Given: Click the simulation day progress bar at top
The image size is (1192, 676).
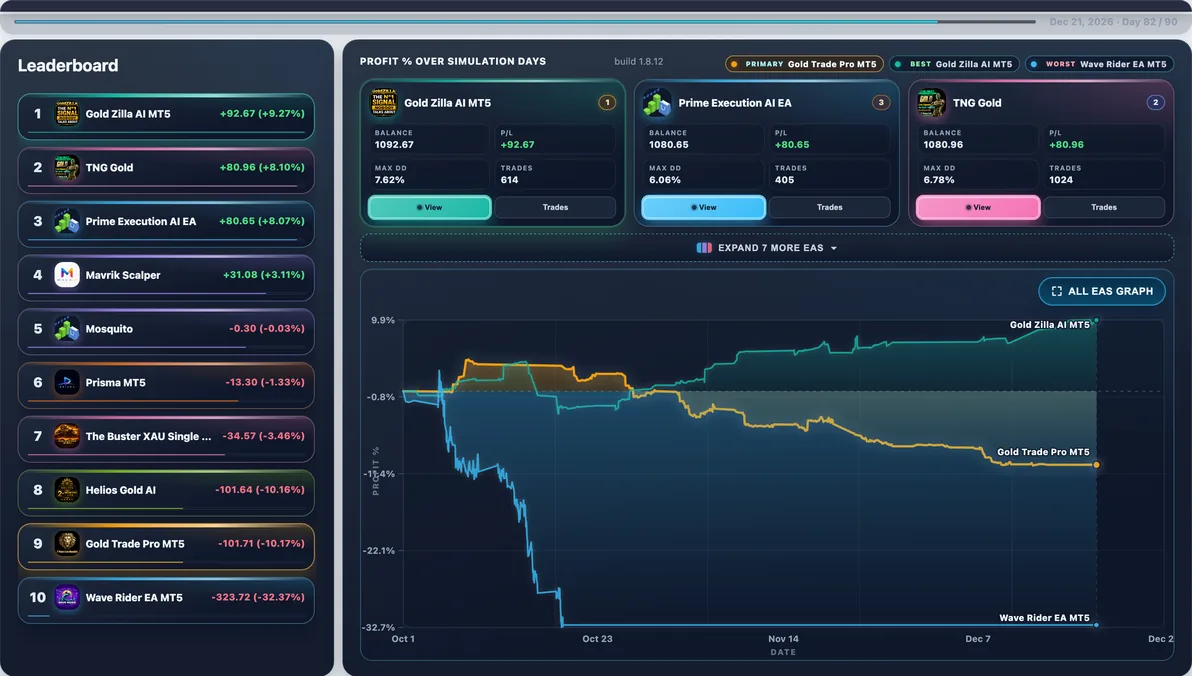Looking at the screenshot, I should [525, 21].
